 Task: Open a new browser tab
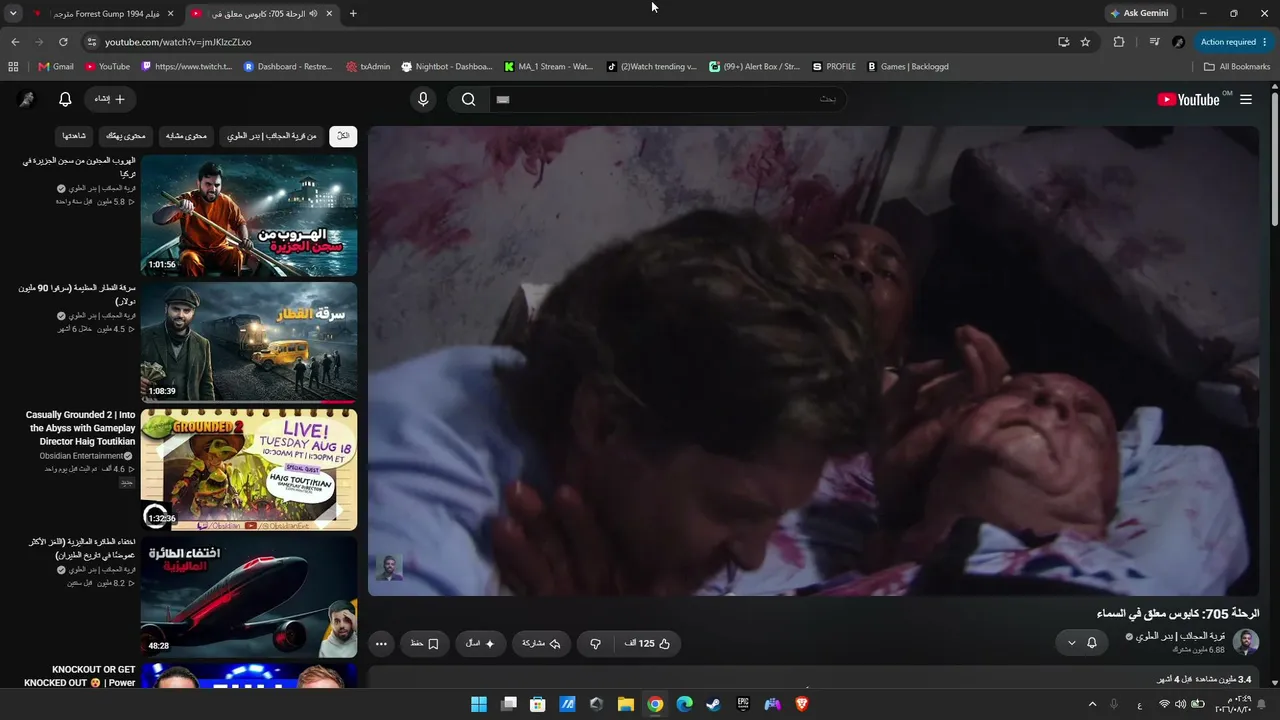(x=353, y=14)
